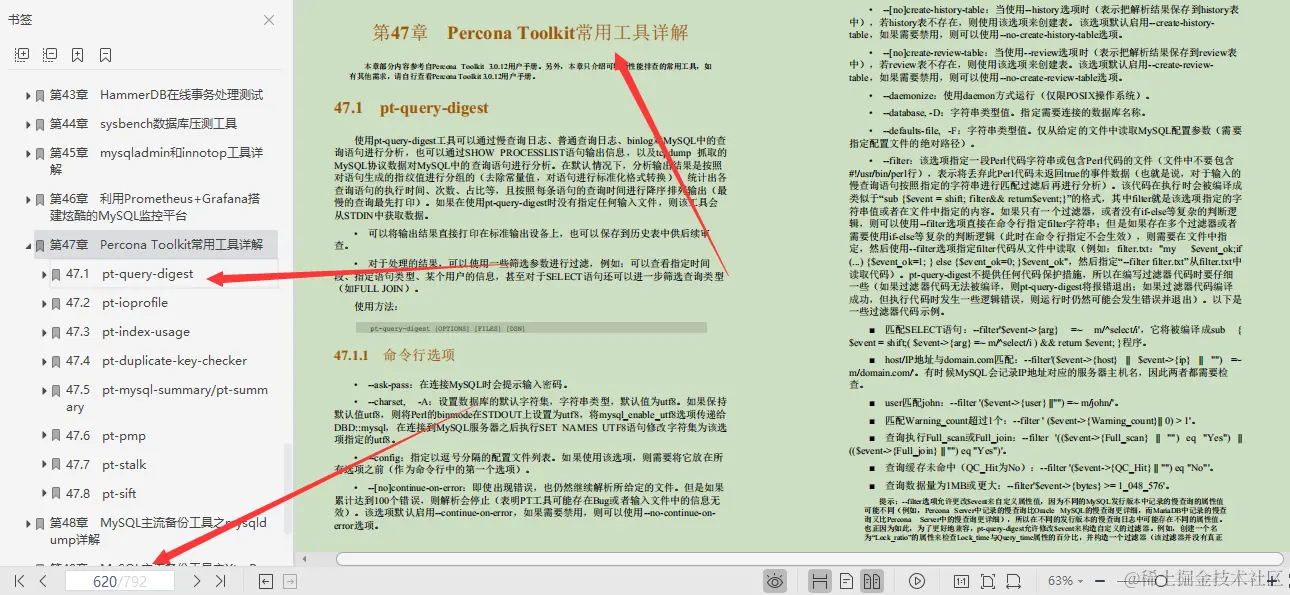Select the 47.3 pt-index-usage bookmark
Viewport: 1290px width, 595px height.
pyautogui.click(x=128, y=332)
